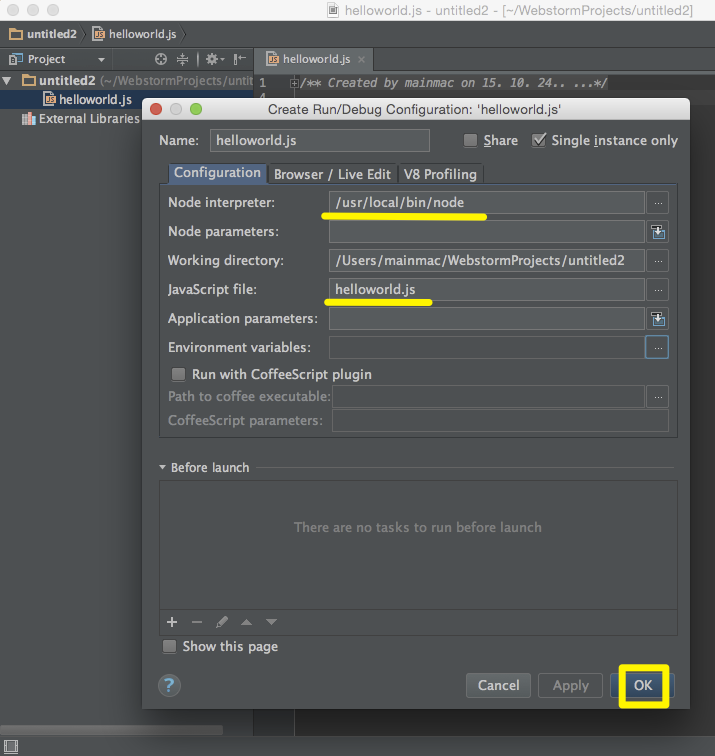Select External Libraries in project tree
This screenshot has width=715, height=756.
pyautogui.click(x=89, y=119)
